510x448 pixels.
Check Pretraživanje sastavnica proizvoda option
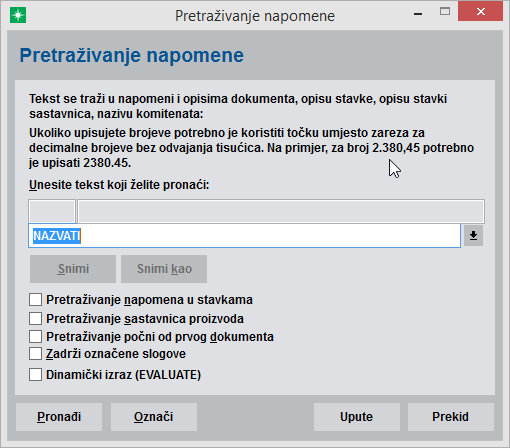pos(35,318)
